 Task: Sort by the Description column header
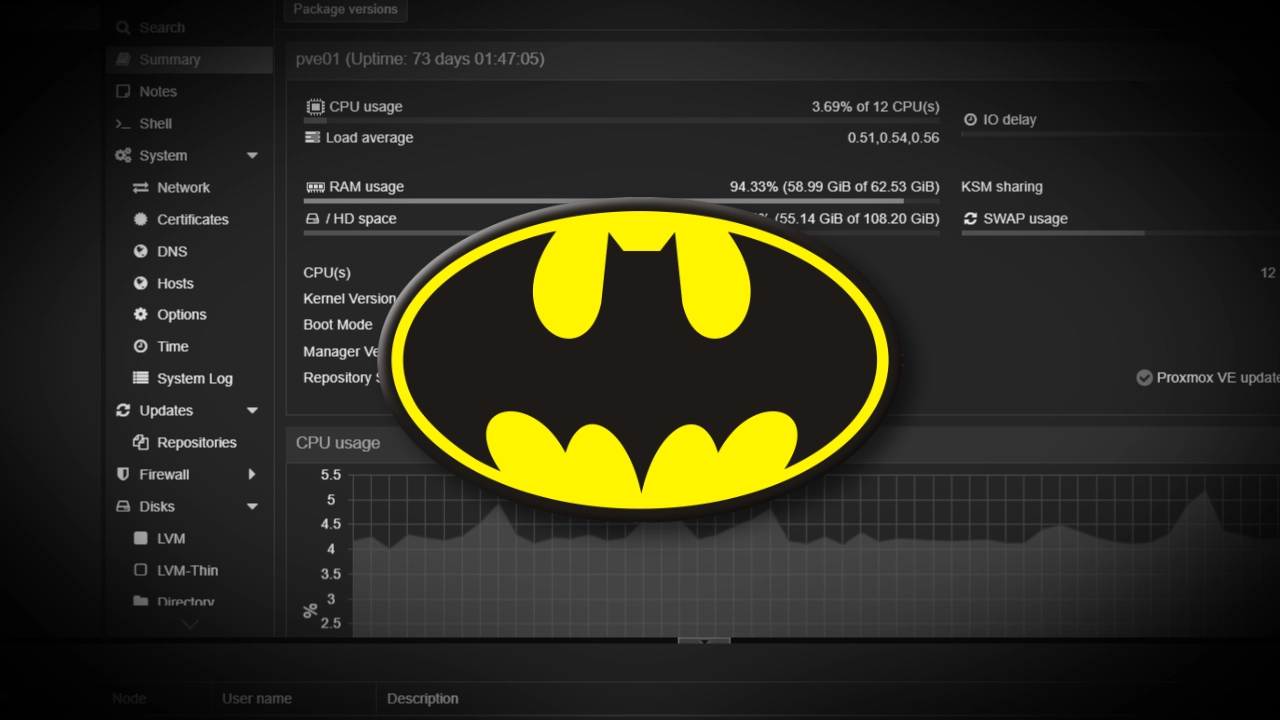tap(423, 699)
